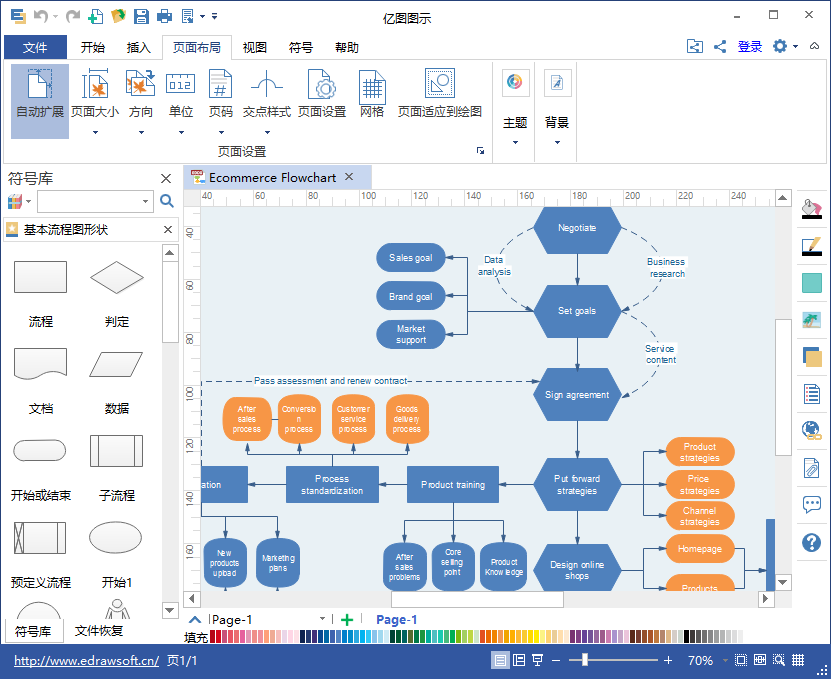Print using the printer icon
831x679 pixels.
click(x=164, y=16)
